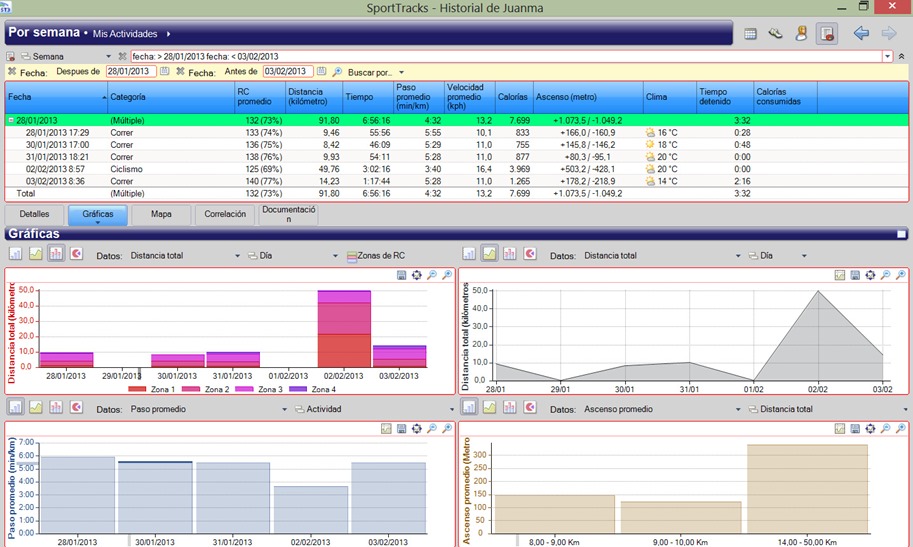
Task: Open the Documentación tab
Action: click(x=289, y=214)
